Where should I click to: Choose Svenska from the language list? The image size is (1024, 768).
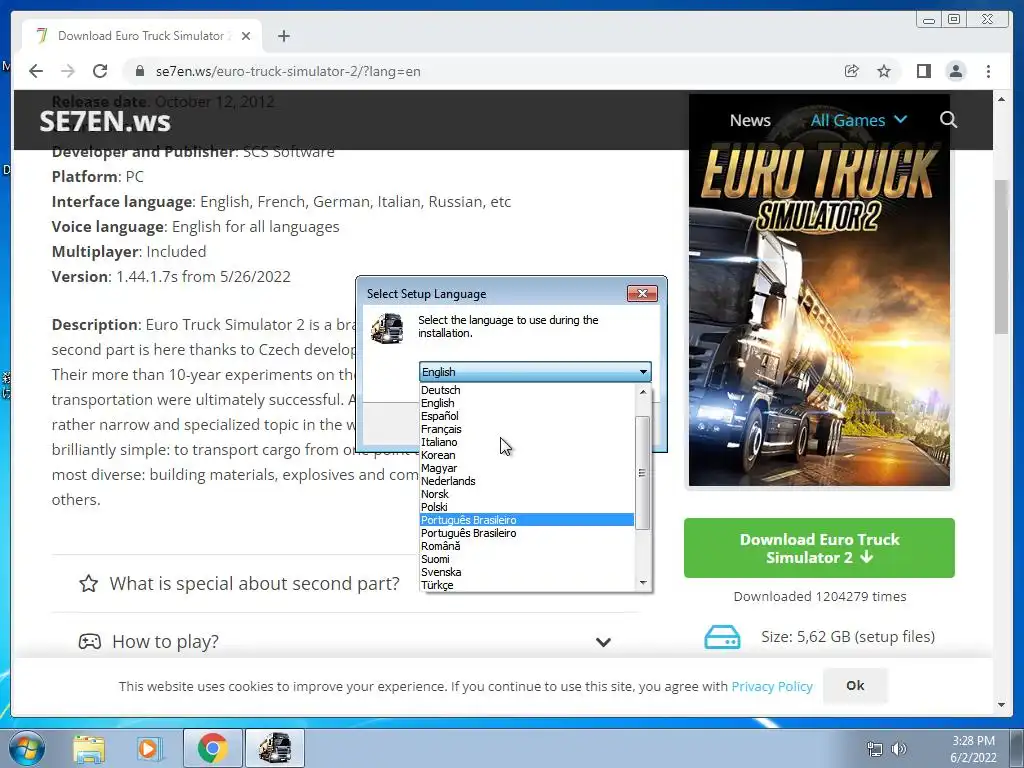pos(526,572)
